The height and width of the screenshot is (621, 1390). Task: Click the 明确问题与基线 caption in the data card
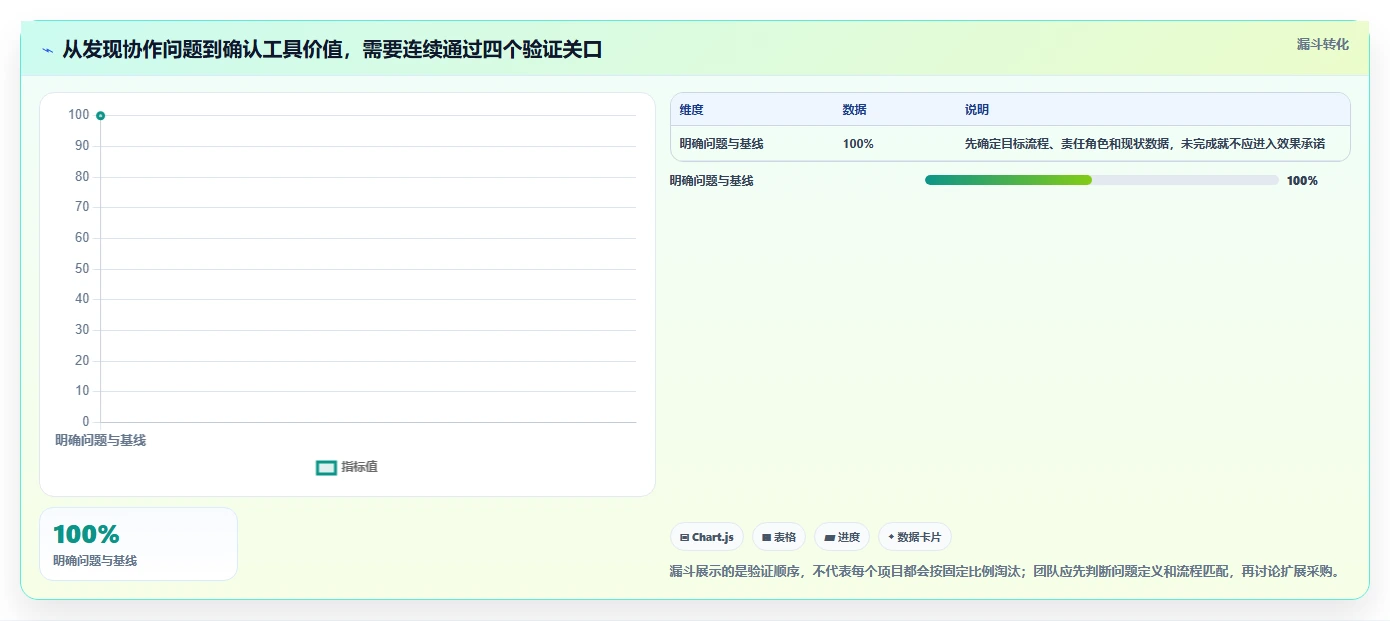click(95, 561)
